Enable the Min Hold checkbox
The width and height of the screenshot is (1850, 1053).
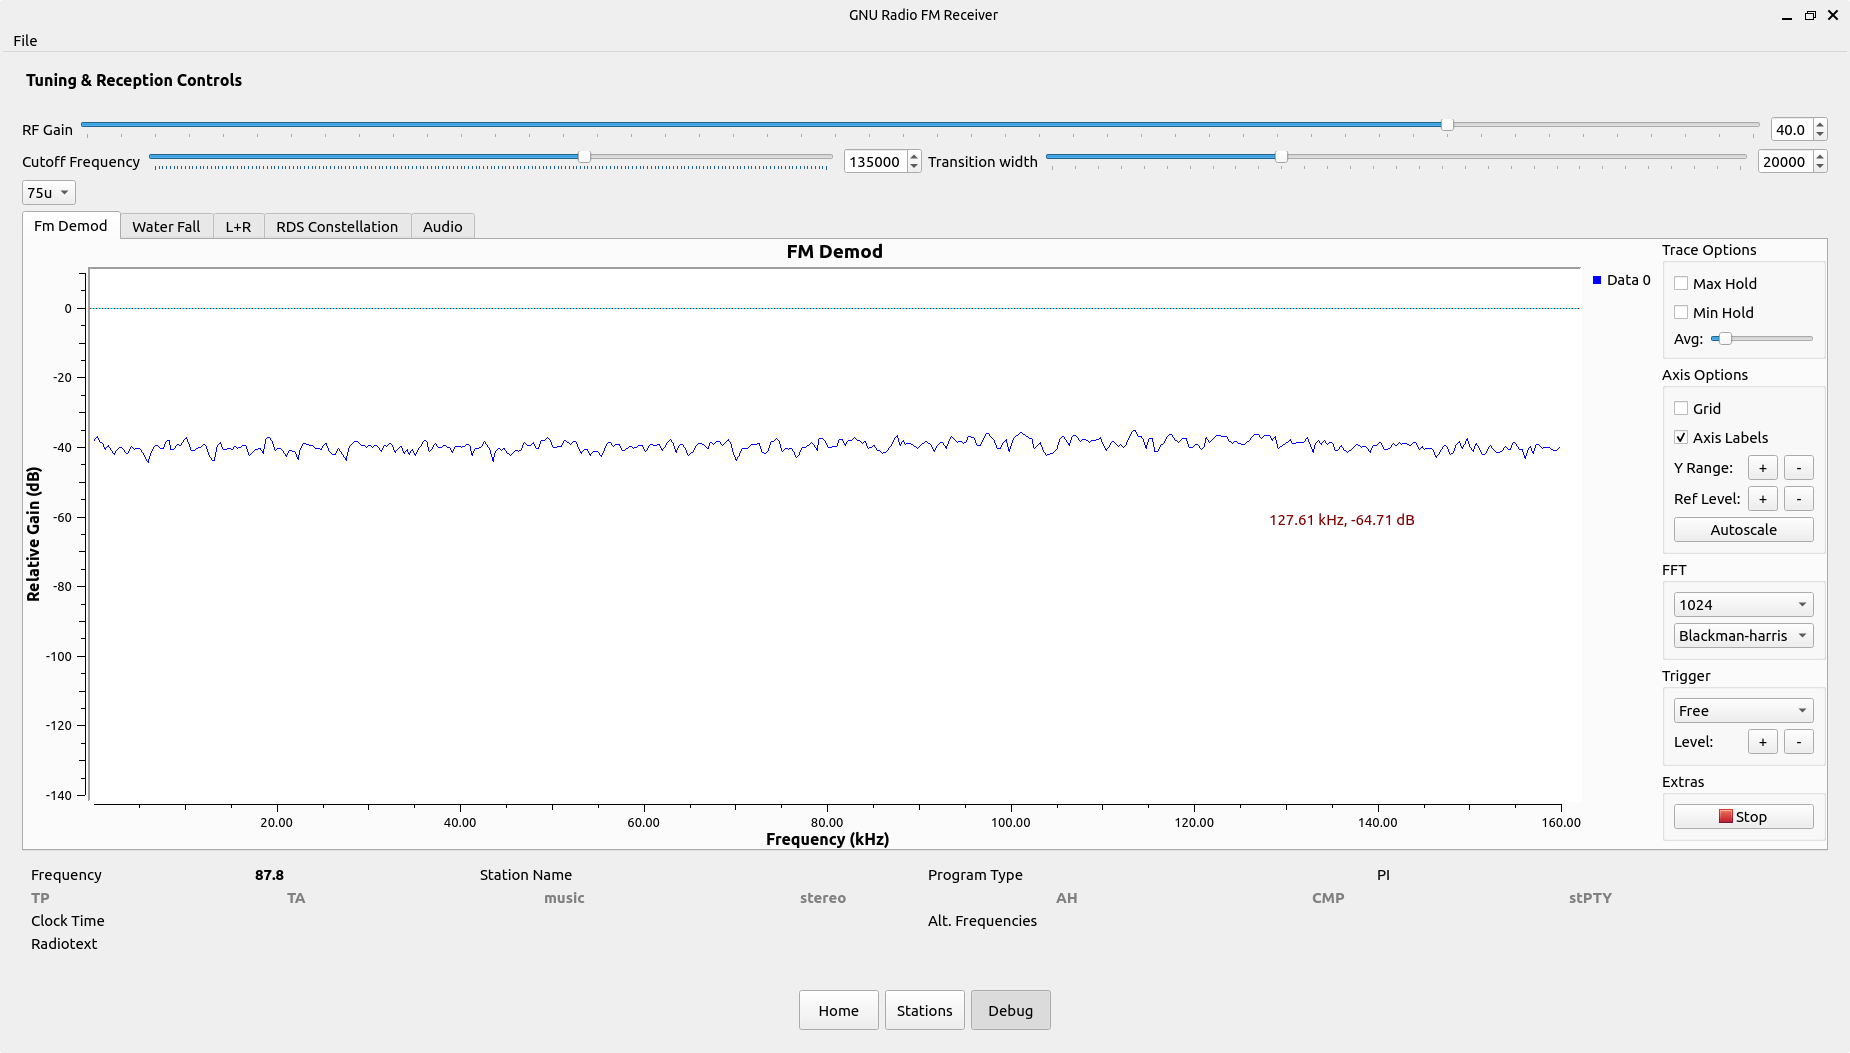coord(1681,313)
